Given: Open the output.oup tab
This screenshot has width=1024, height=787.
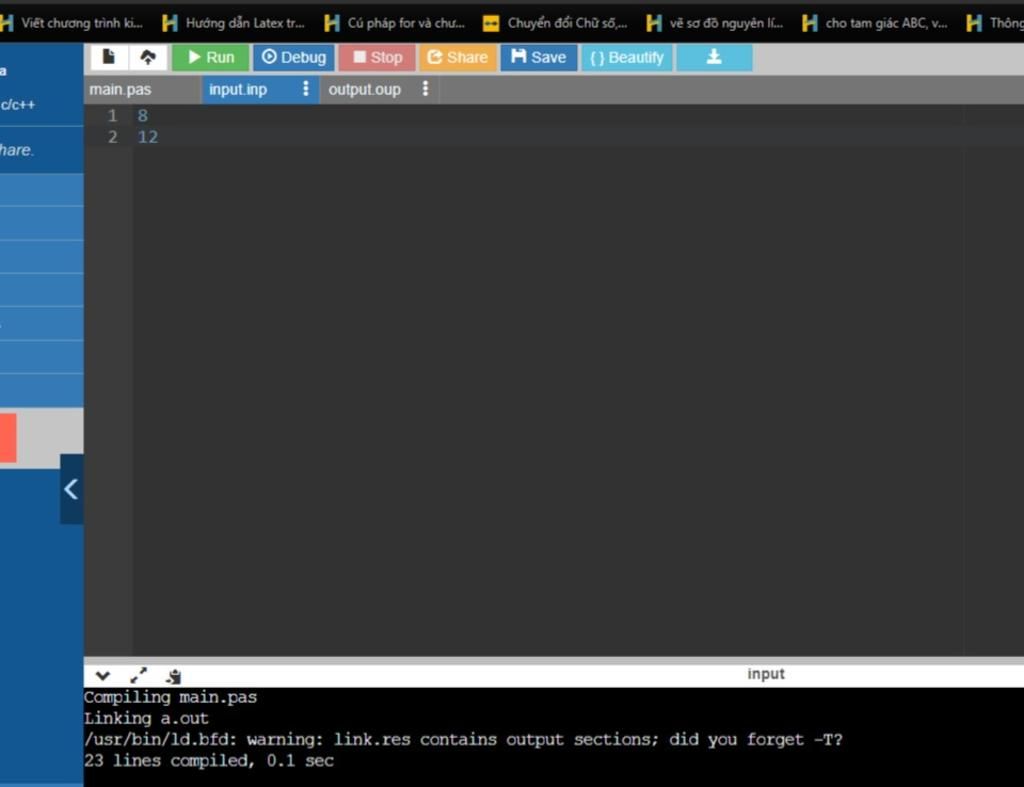Looking at the screenshot, I should tap(364, 89).
